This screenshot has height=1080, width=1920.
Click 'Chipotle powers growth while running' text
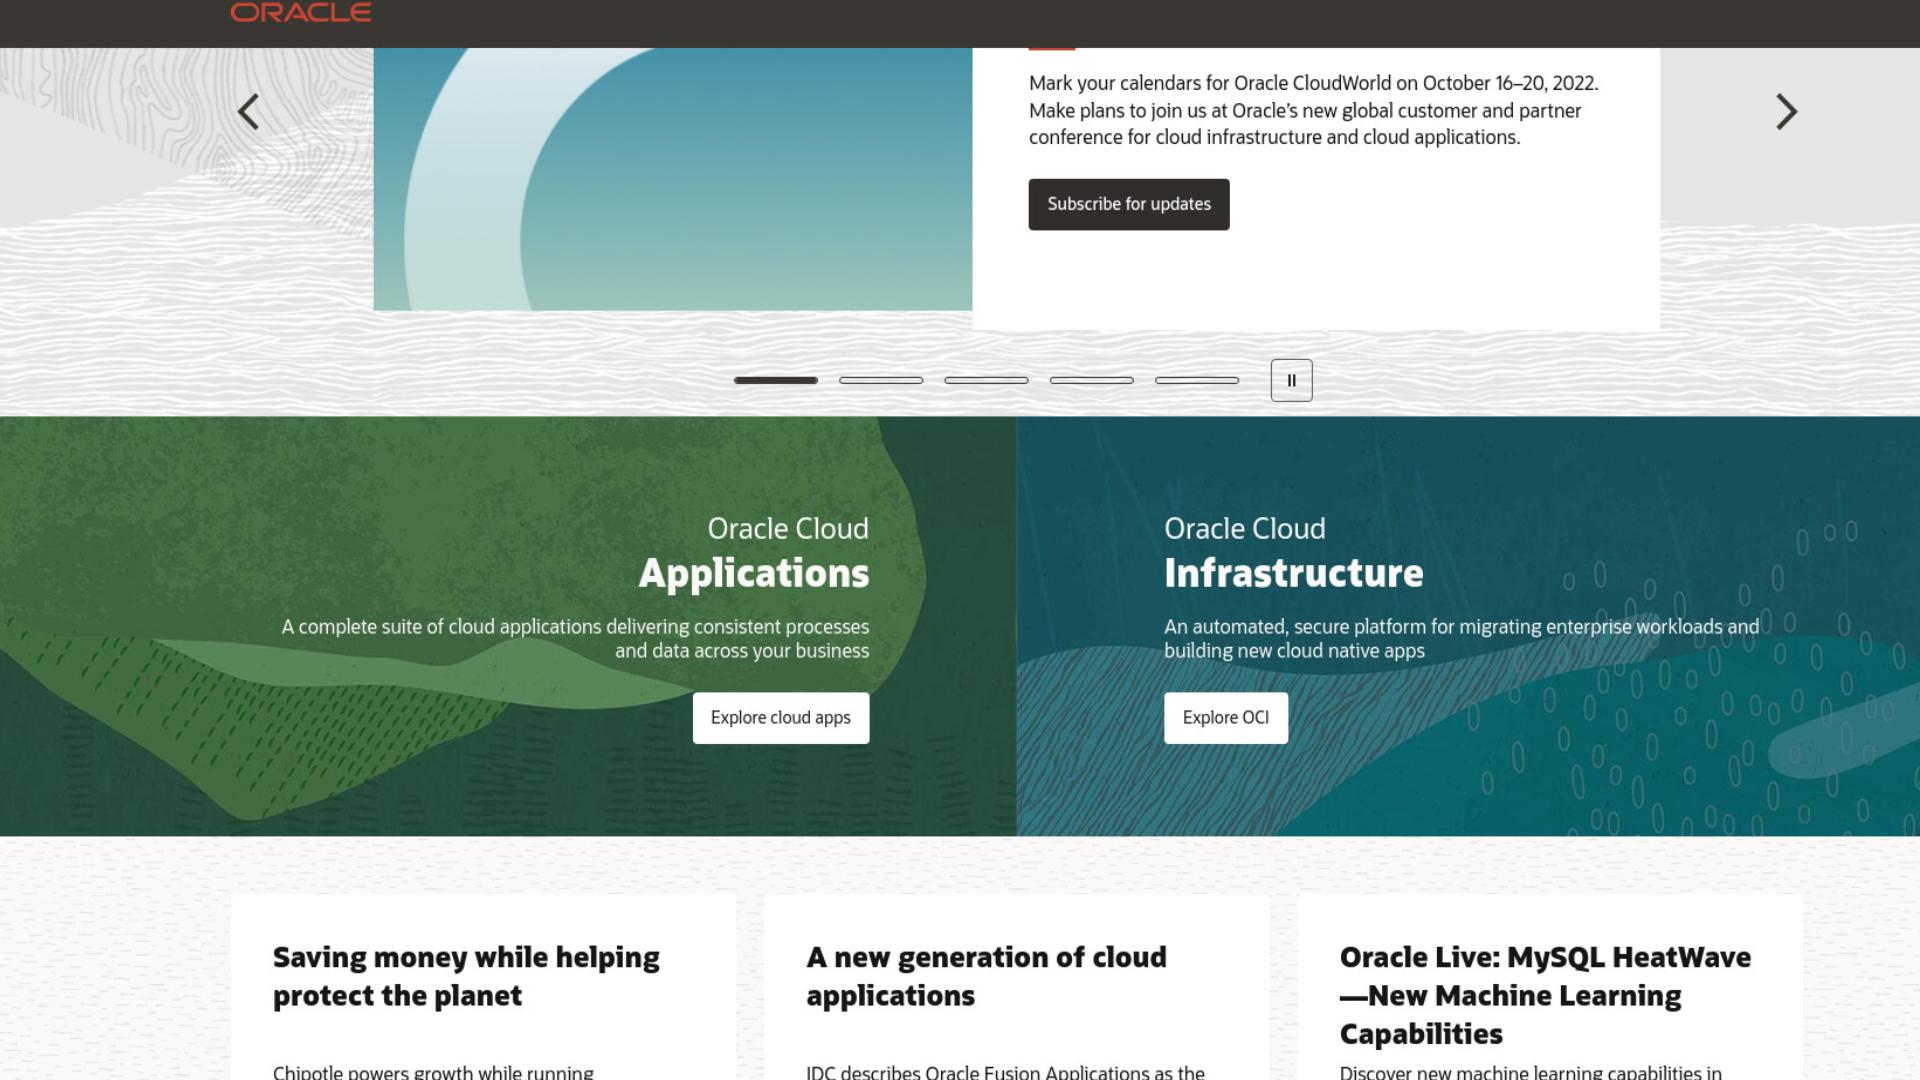(433, 1072)
